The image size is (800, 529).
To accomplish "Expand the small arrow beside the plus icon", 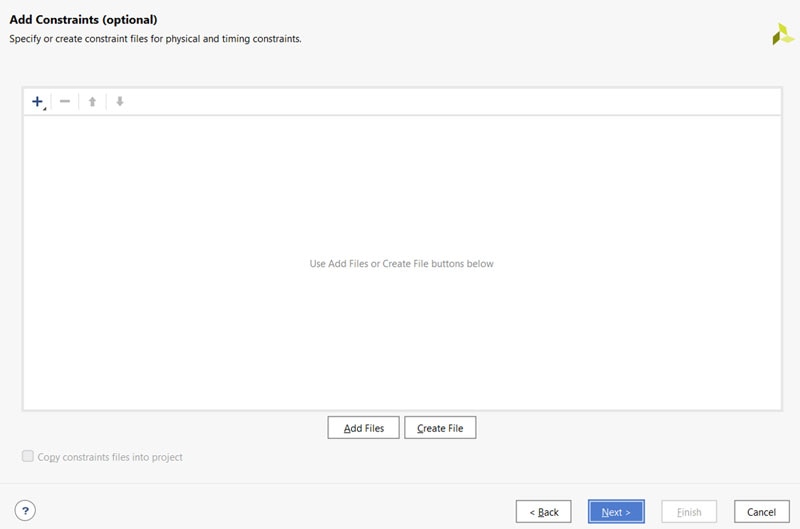I will pyautogui.click(x=45, y=107).
